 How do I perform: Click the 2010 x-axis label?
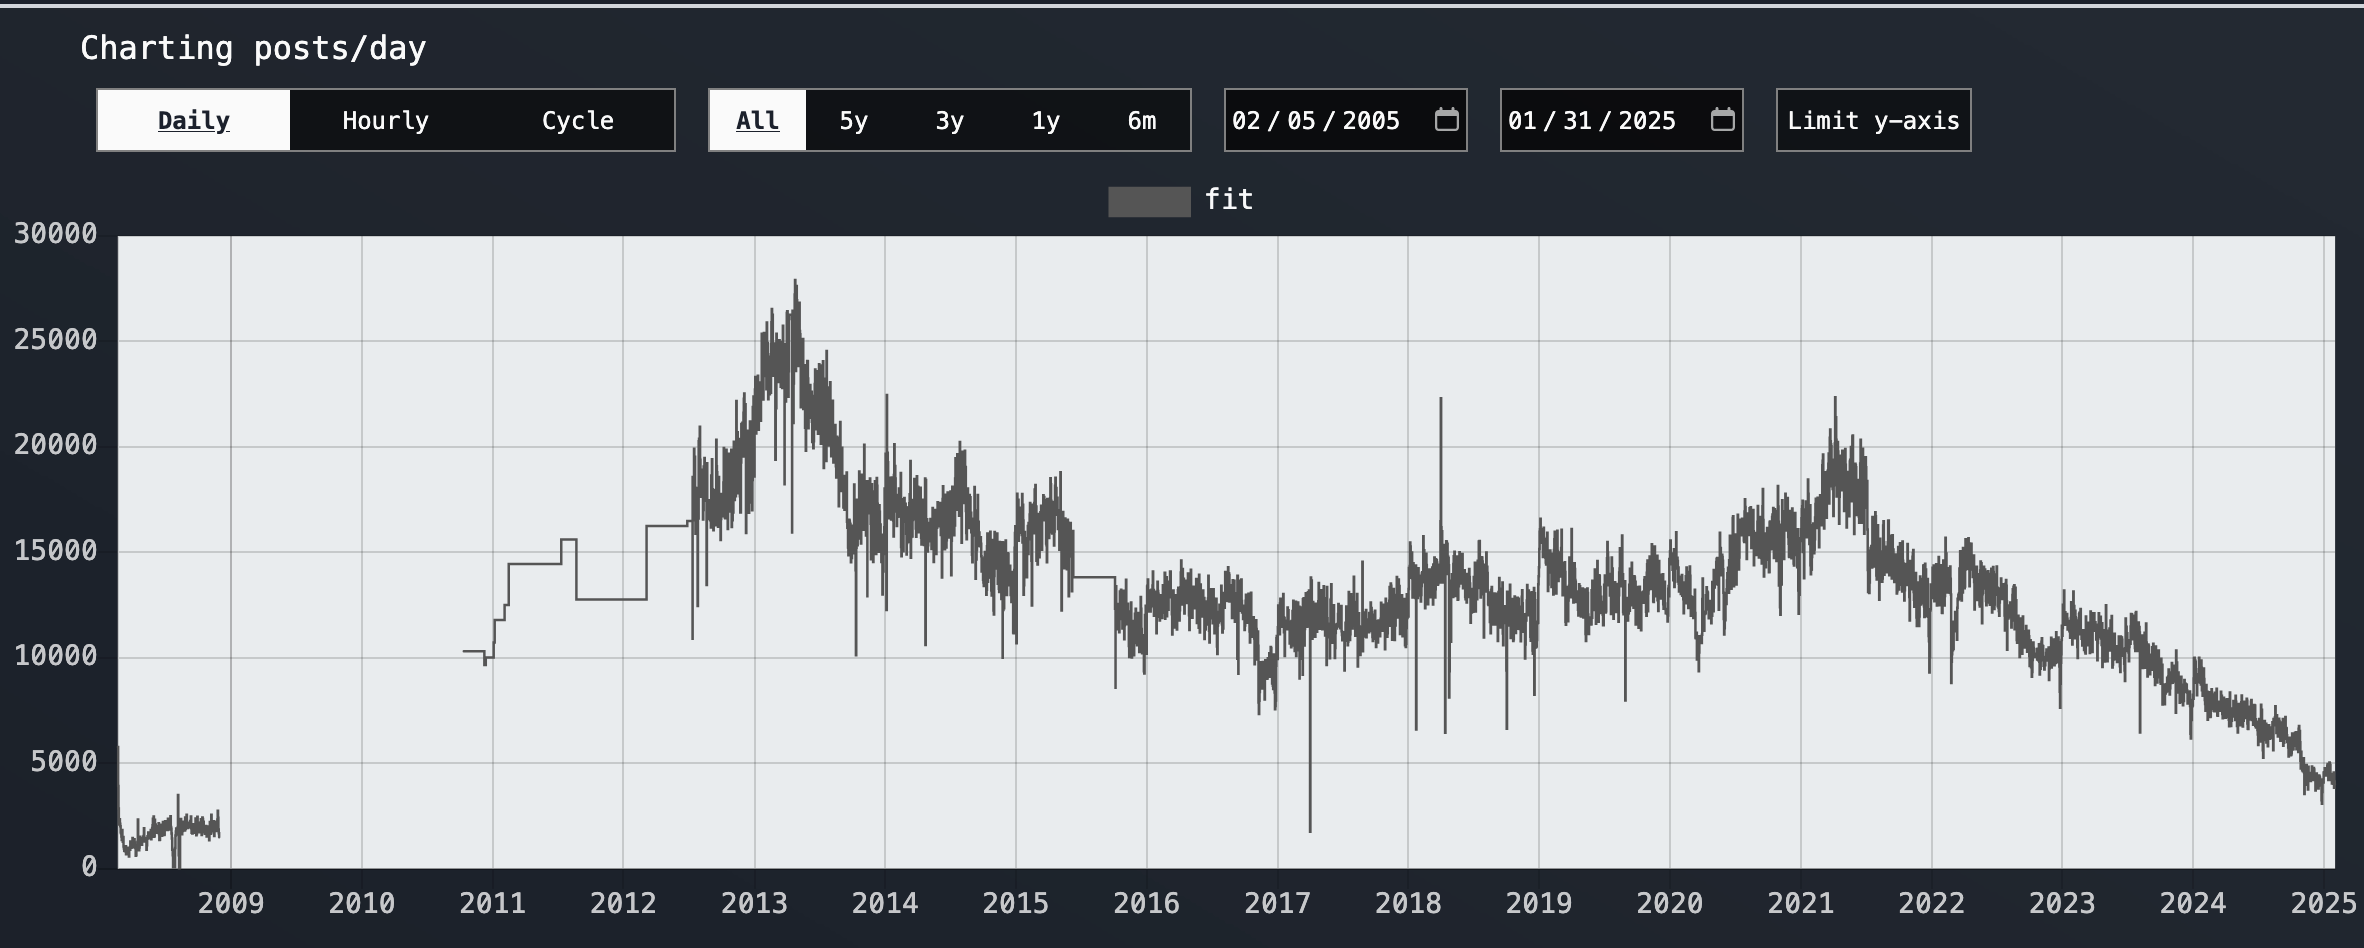[x=362, y=904]
